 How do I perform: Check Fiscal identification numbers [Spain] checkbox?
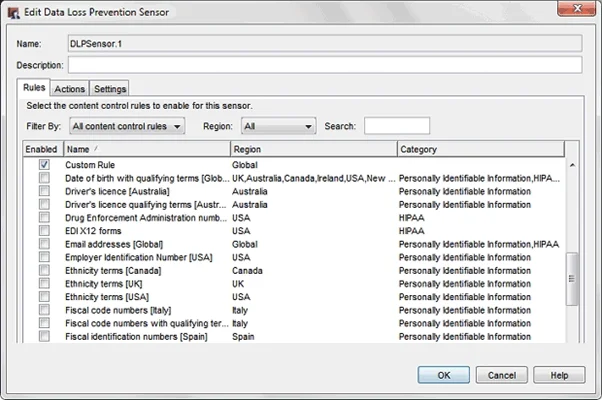(44, 336)
